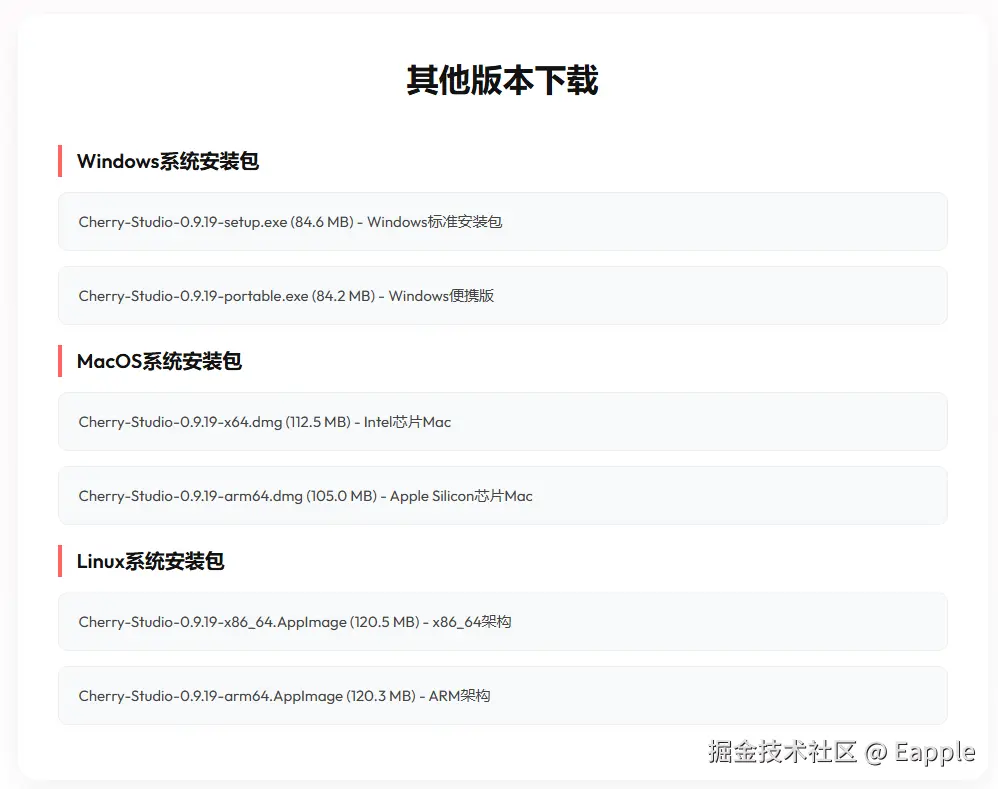
Task: Download Cherry-Studio-0.9.19-arm64.AppImage ARM build
Action: (503, 695)
